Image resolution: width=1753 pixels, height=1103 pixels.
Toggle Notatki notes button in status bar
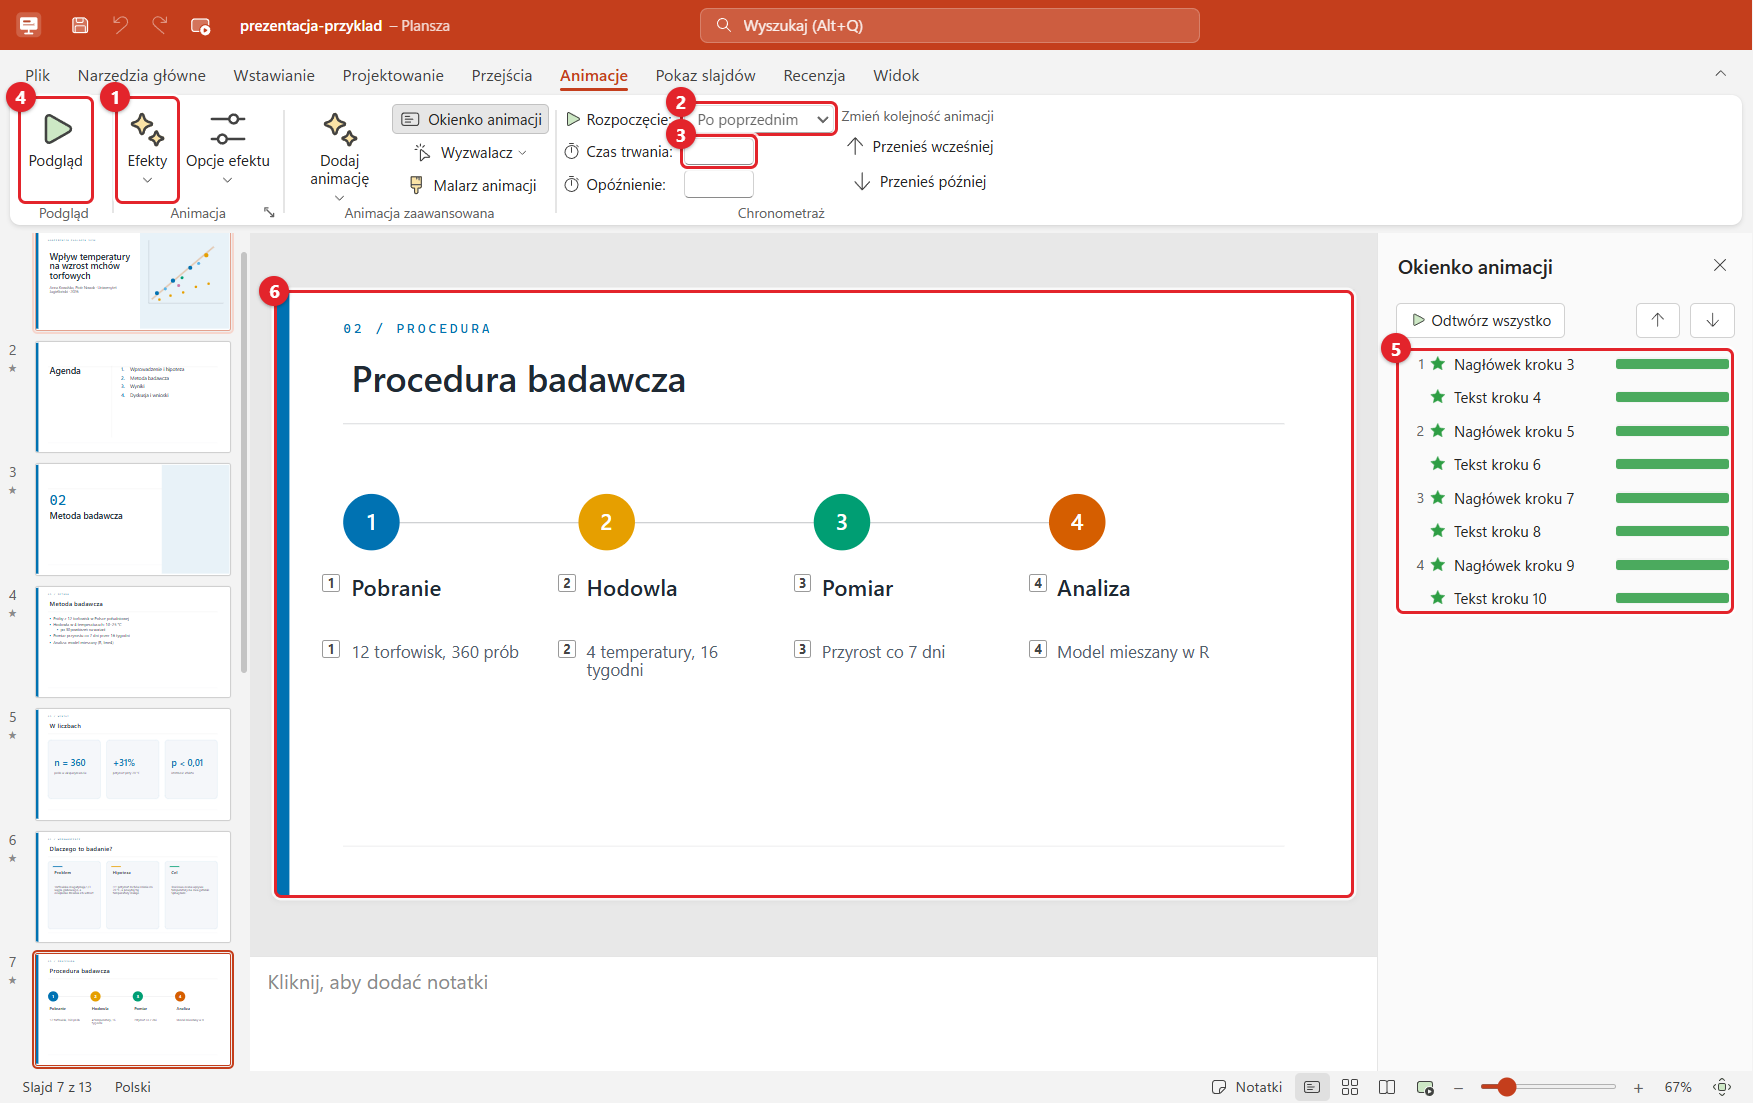click(x=1247, y=1087)
